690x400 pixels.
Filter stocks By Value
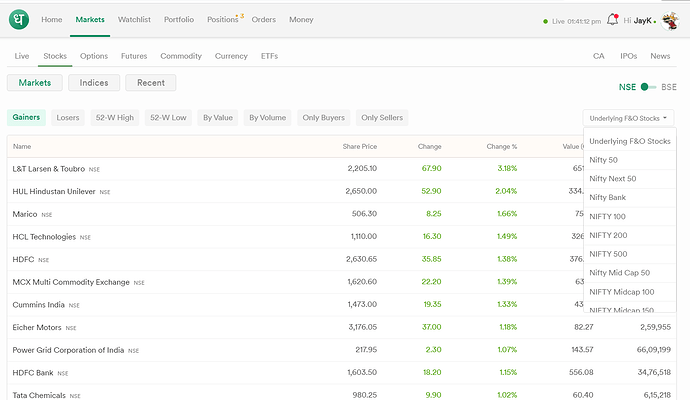[x=218, y=117]
